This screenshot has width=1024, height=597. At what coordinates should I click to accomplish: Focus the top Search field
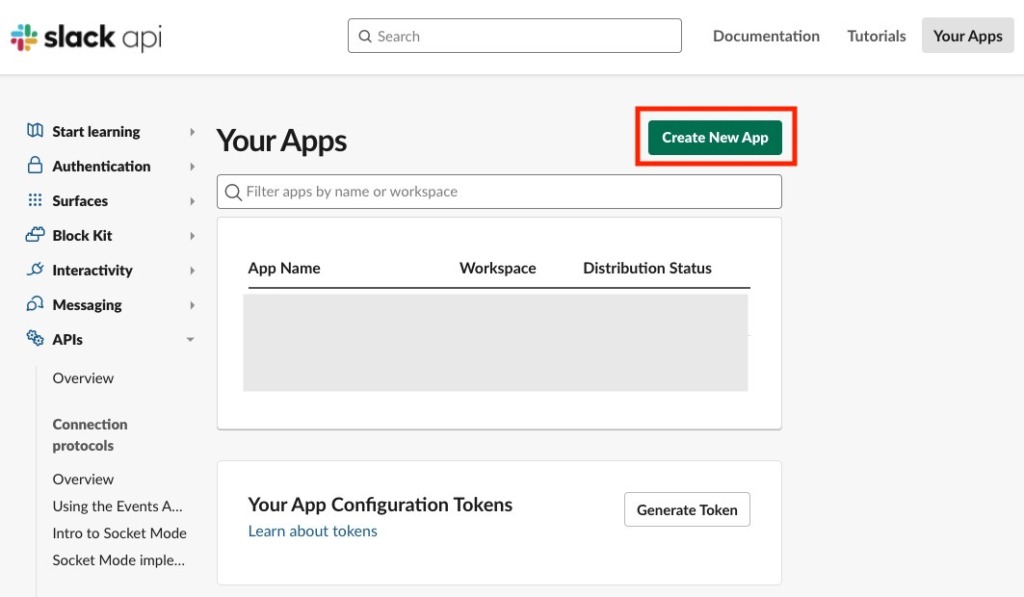[x=515, y=36]
